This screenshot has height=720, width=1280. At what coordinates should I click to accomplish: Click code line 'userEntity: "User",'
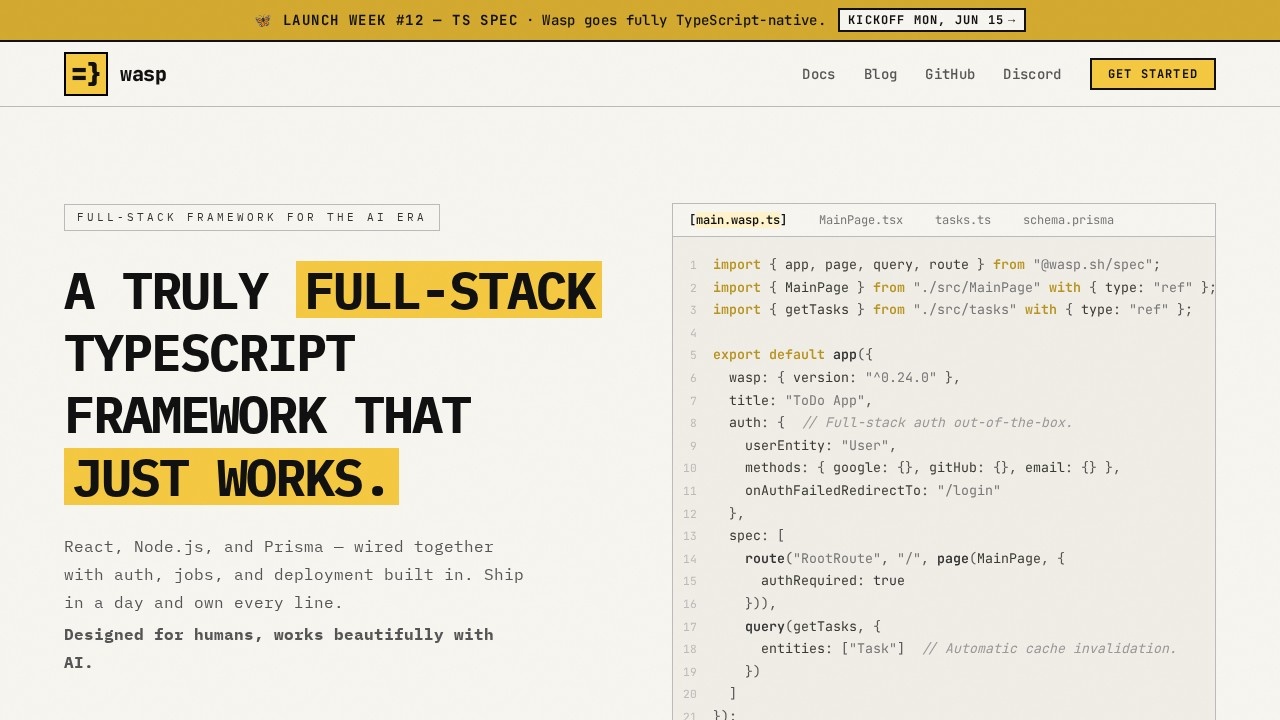(821, 445)
